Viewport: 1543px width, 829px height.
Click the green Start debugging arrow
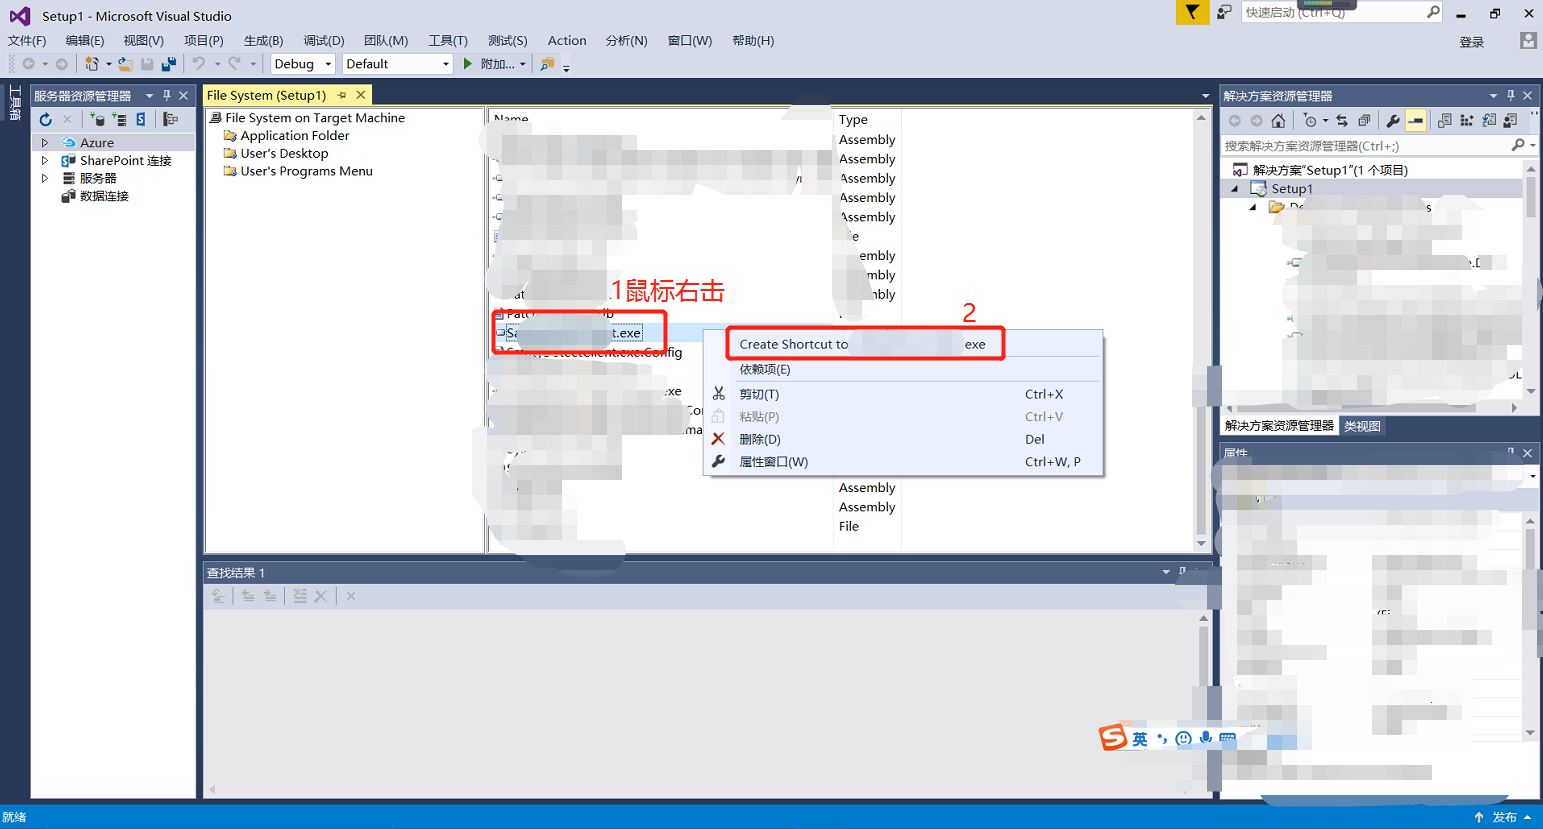pyautogui.click(x=467, y=64)
